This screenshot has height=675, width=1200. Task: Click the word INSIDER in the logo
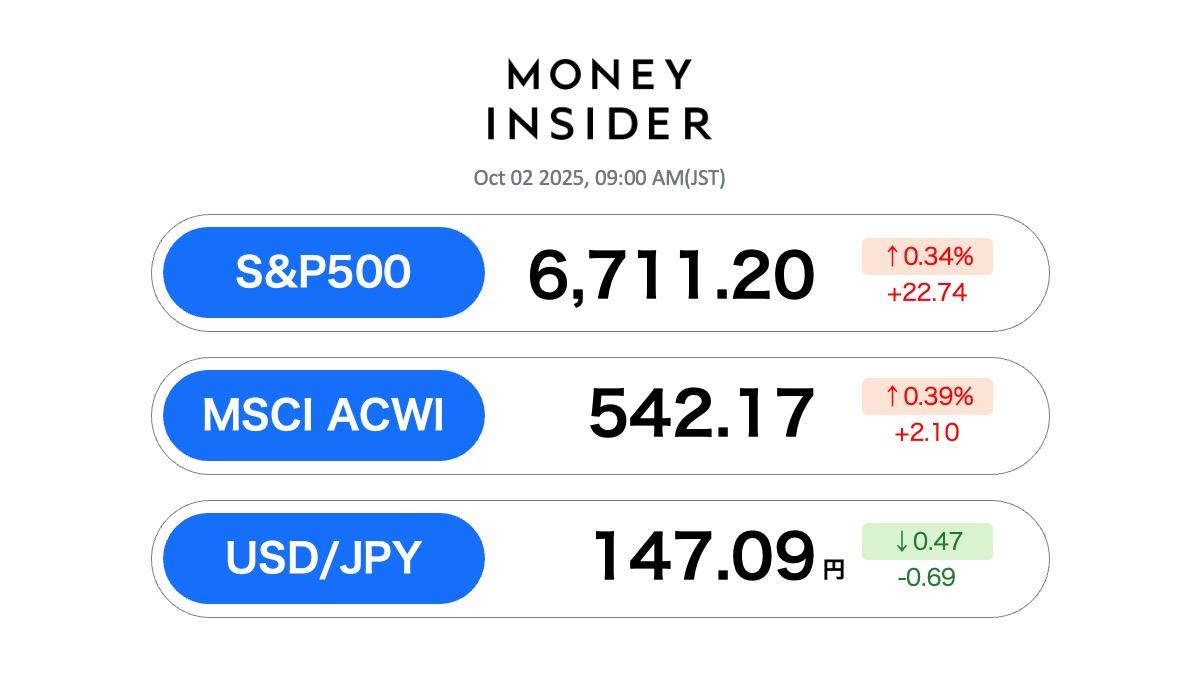point(599,123)
